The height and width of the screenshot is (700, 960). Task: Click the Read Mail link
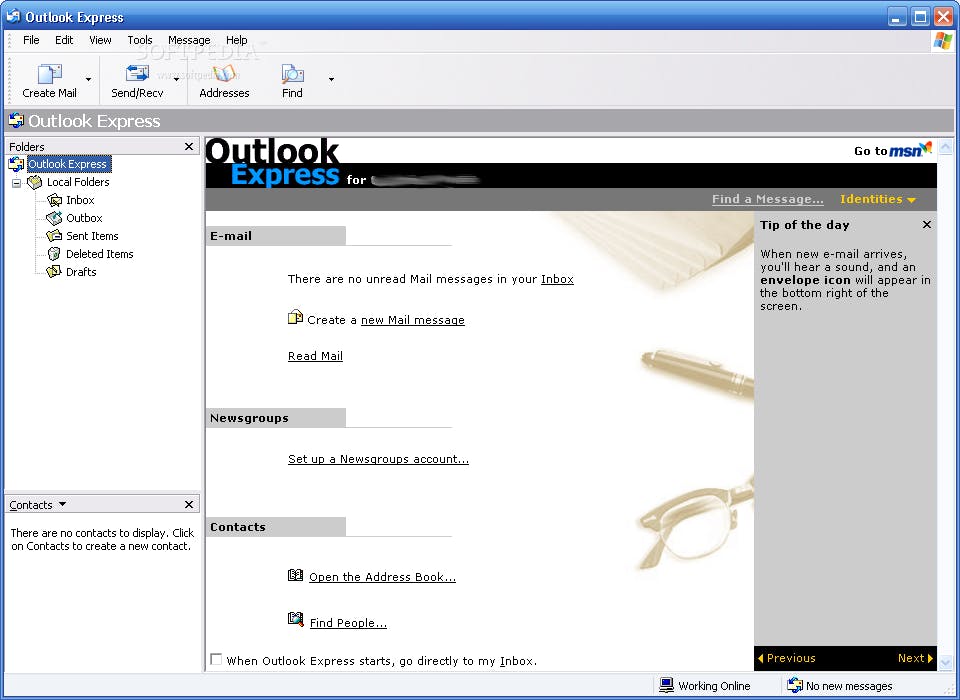click(314, 355)
